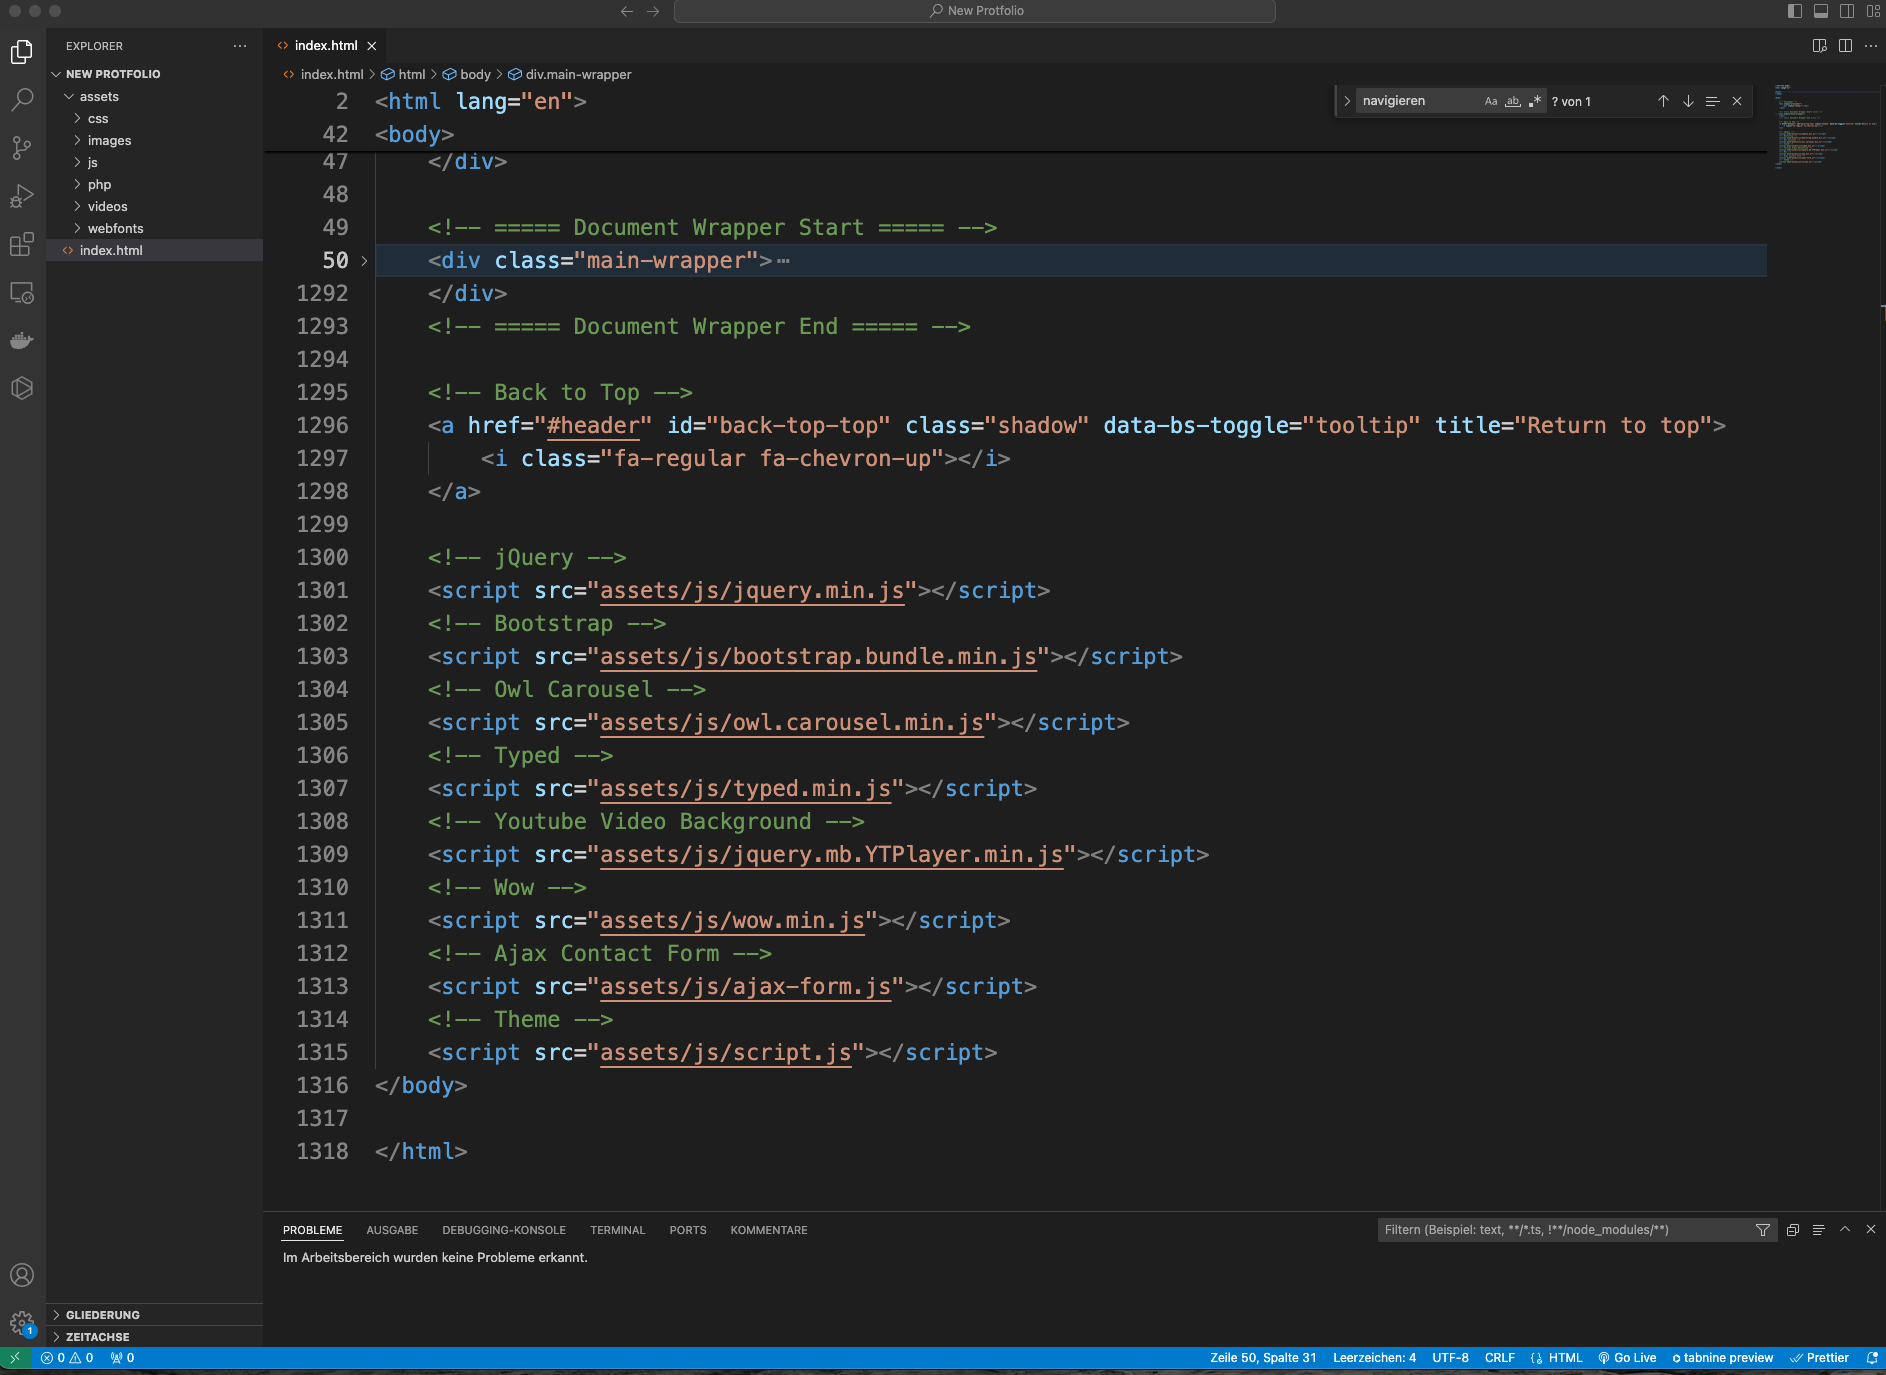Open the Accounts menu icon
Viewport: 1886px width, 1375px height.
pos(22,1275)
